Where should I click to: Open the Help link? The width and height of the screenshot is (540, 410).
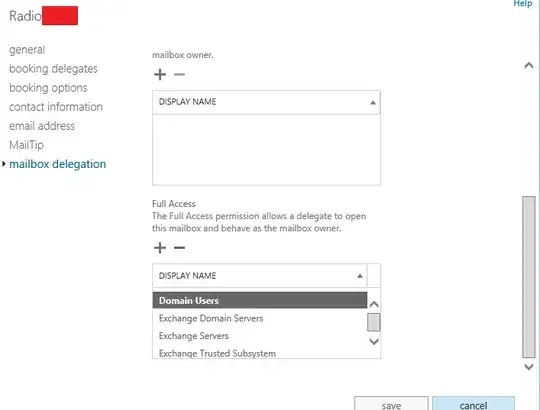(522, 3)
